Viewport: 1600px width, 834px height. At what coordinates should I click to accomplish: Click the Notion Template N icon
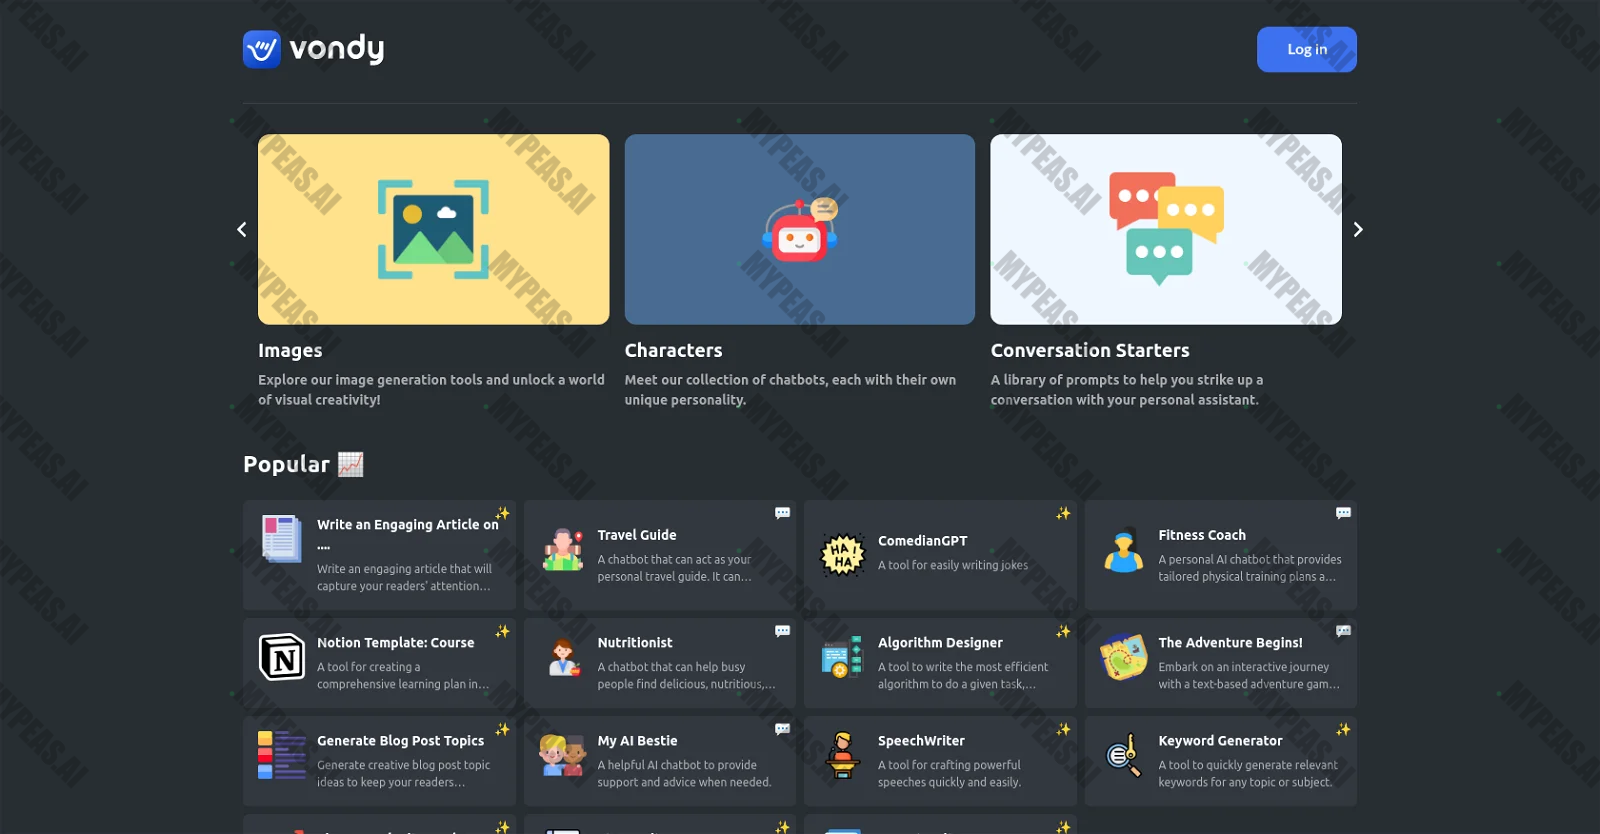(x=282, y=657)
